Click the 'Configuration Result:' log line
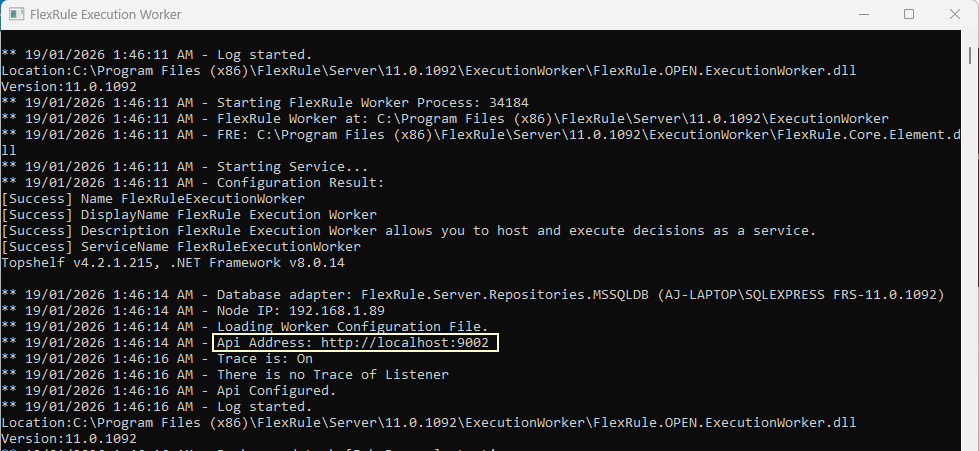979x451 pixels. tap(193, 182)
